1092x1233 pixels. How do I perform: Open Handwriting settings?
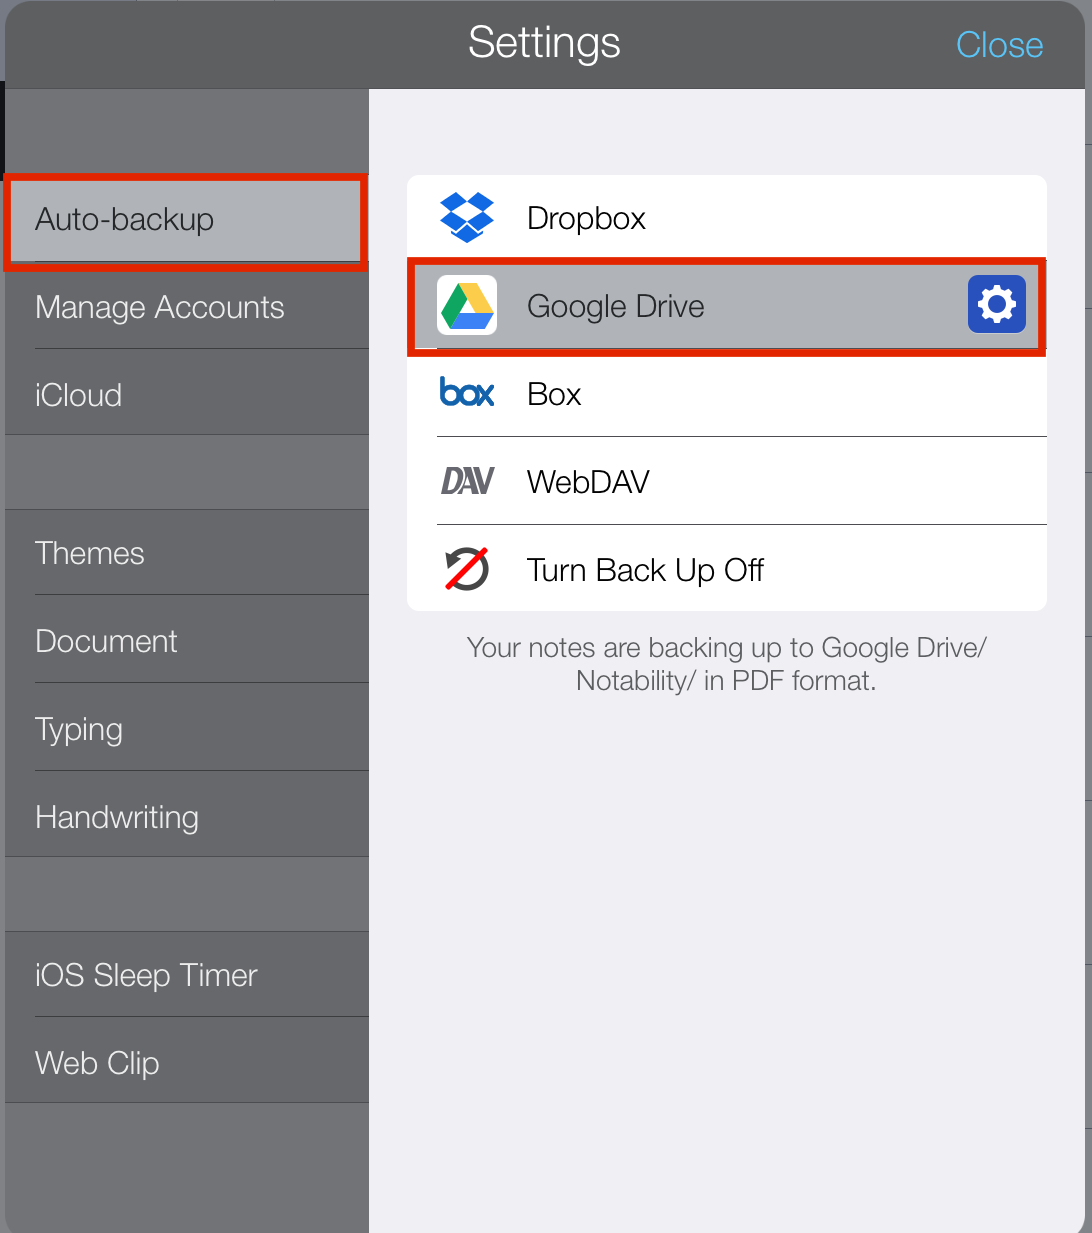point(187,817)
